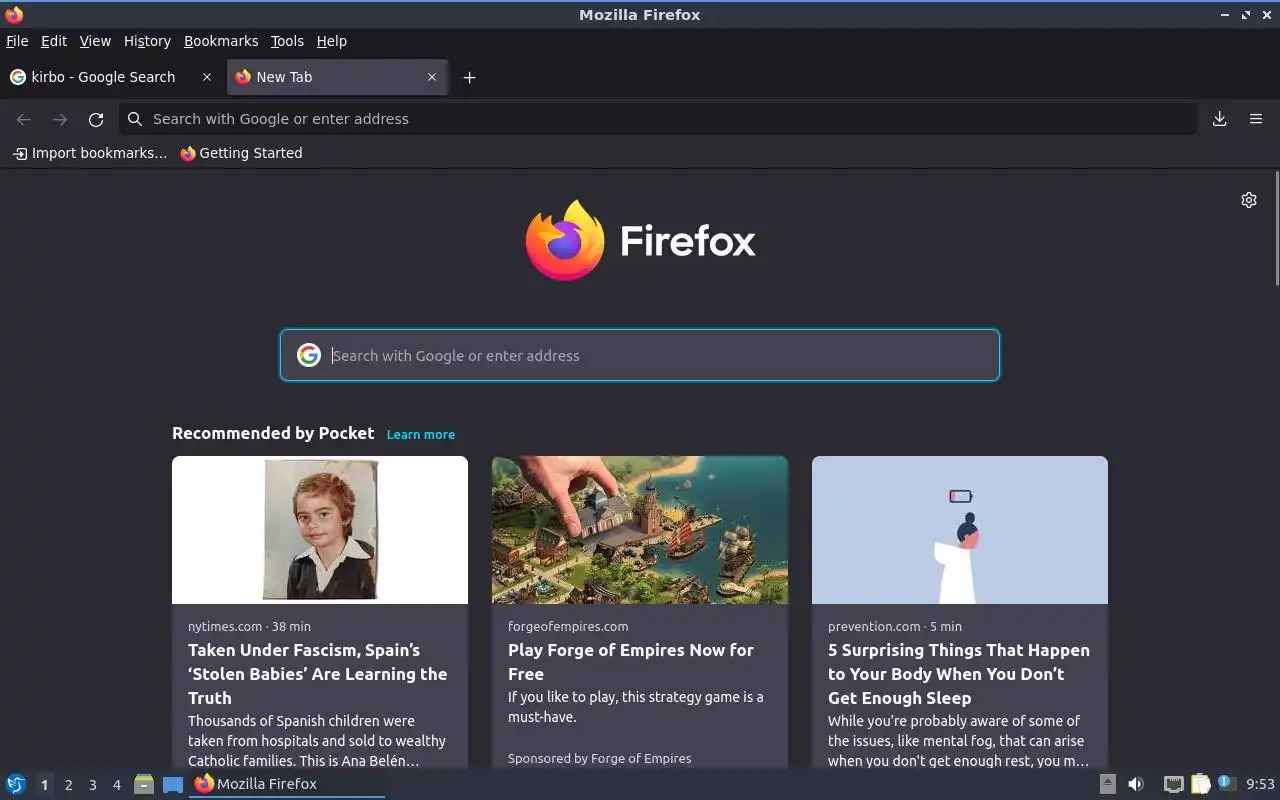Screen dimensions: 1280x800
Task: Open the Getting Started bookmark
Action: [241, 153]
